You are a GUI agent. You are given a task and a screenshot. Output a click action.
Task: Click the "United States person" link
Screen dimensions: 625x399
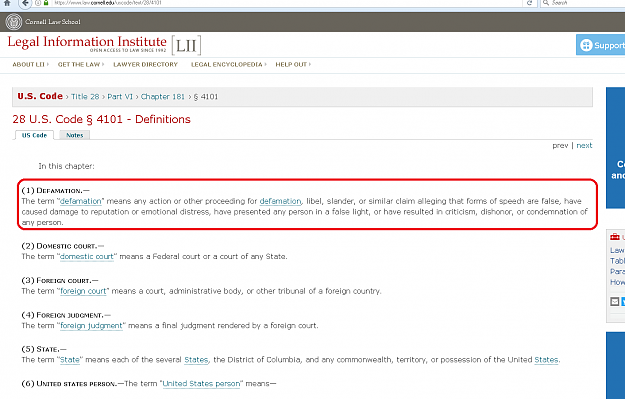pos(201,384)
